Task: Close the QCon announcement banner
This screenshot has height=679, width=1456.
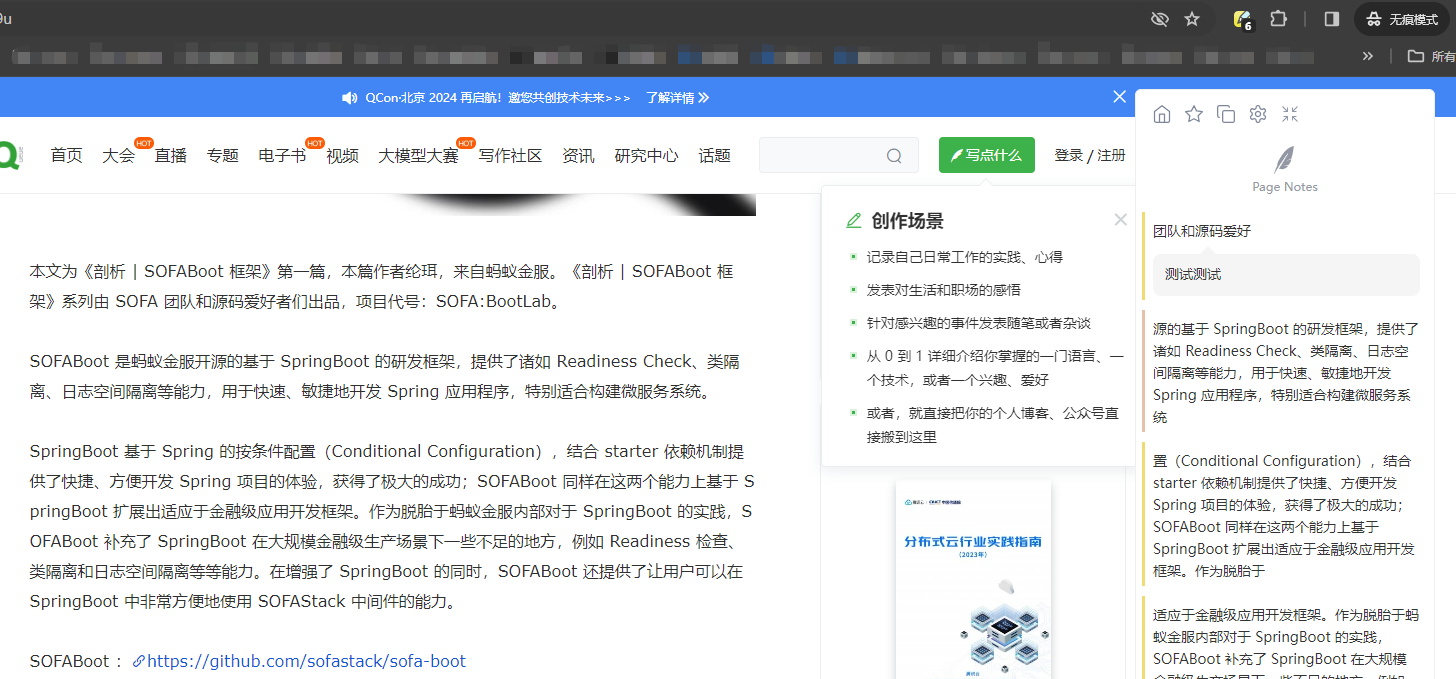Action: pos(1120,97)
